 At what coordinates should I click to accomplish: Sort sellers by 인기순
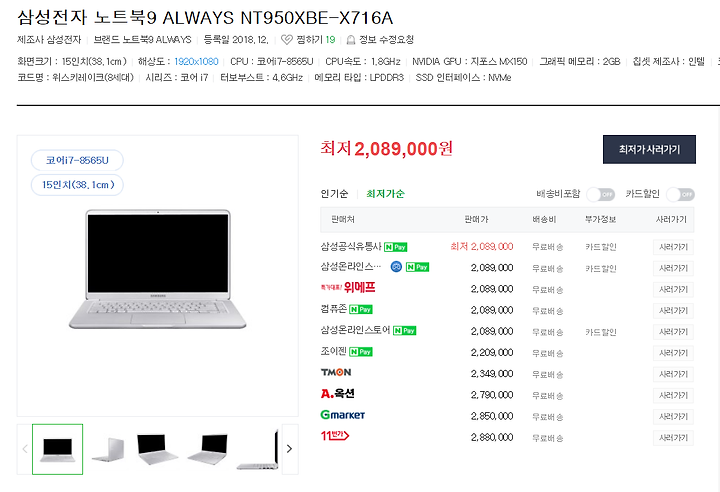(x=334, y=194)
